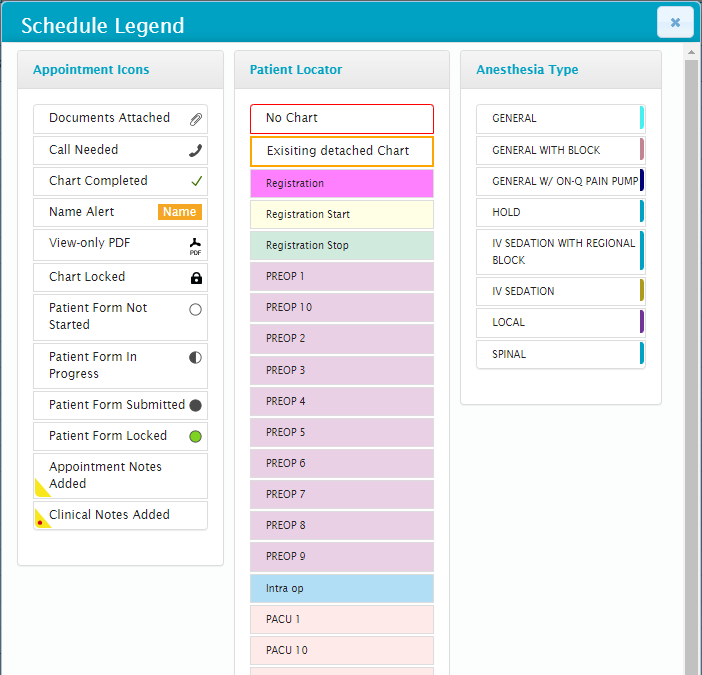Click the No Chart red-bordered box
This screenshot has width=702, height=675.
(341, 119)
